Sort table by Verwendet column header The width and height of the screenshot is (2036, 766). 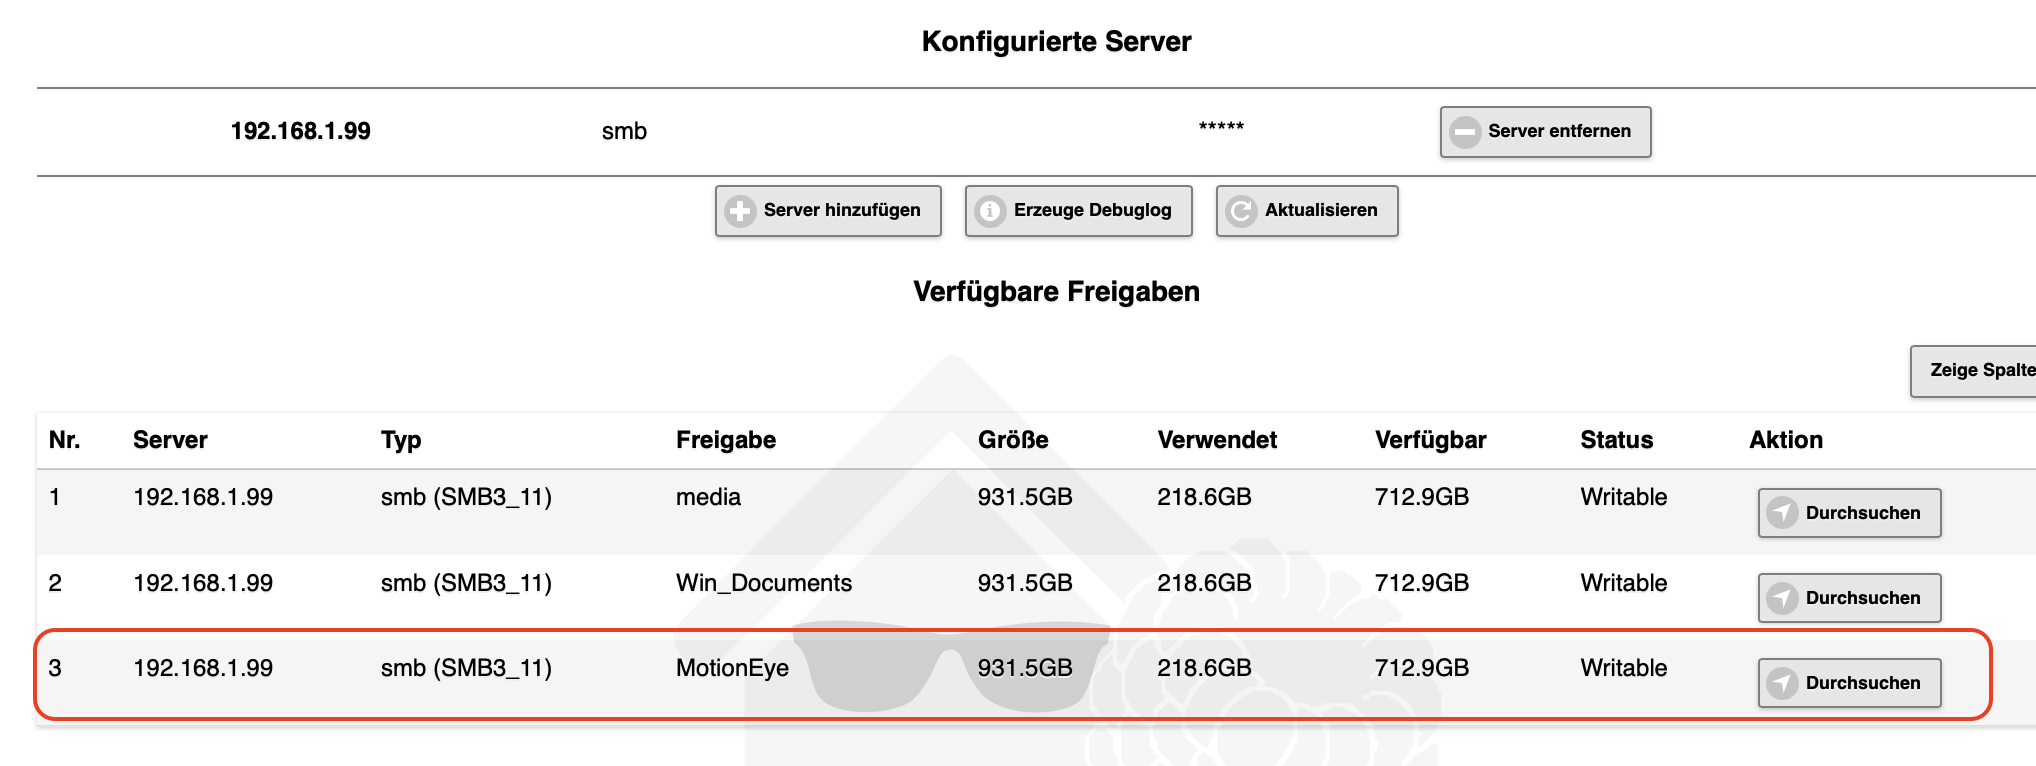(1216, 440)
